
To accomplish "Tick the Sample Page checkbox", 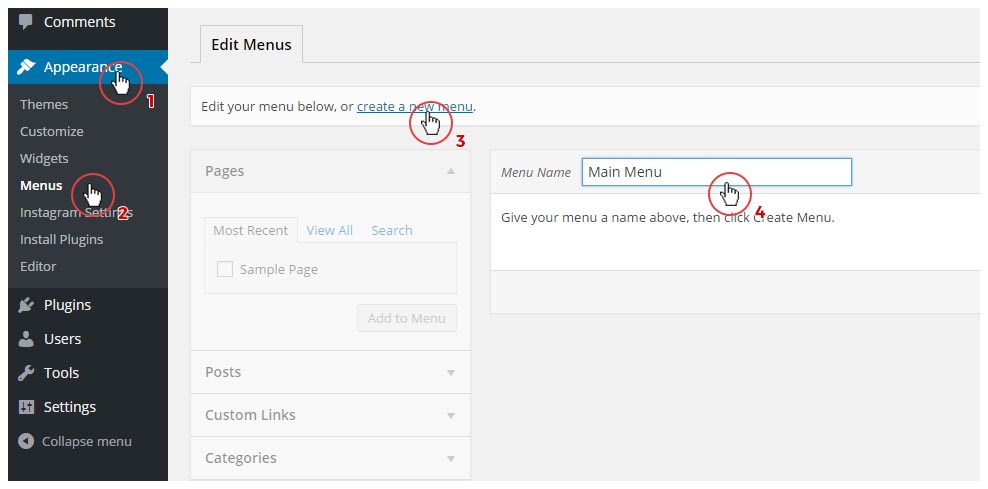I will pos(225,269).
